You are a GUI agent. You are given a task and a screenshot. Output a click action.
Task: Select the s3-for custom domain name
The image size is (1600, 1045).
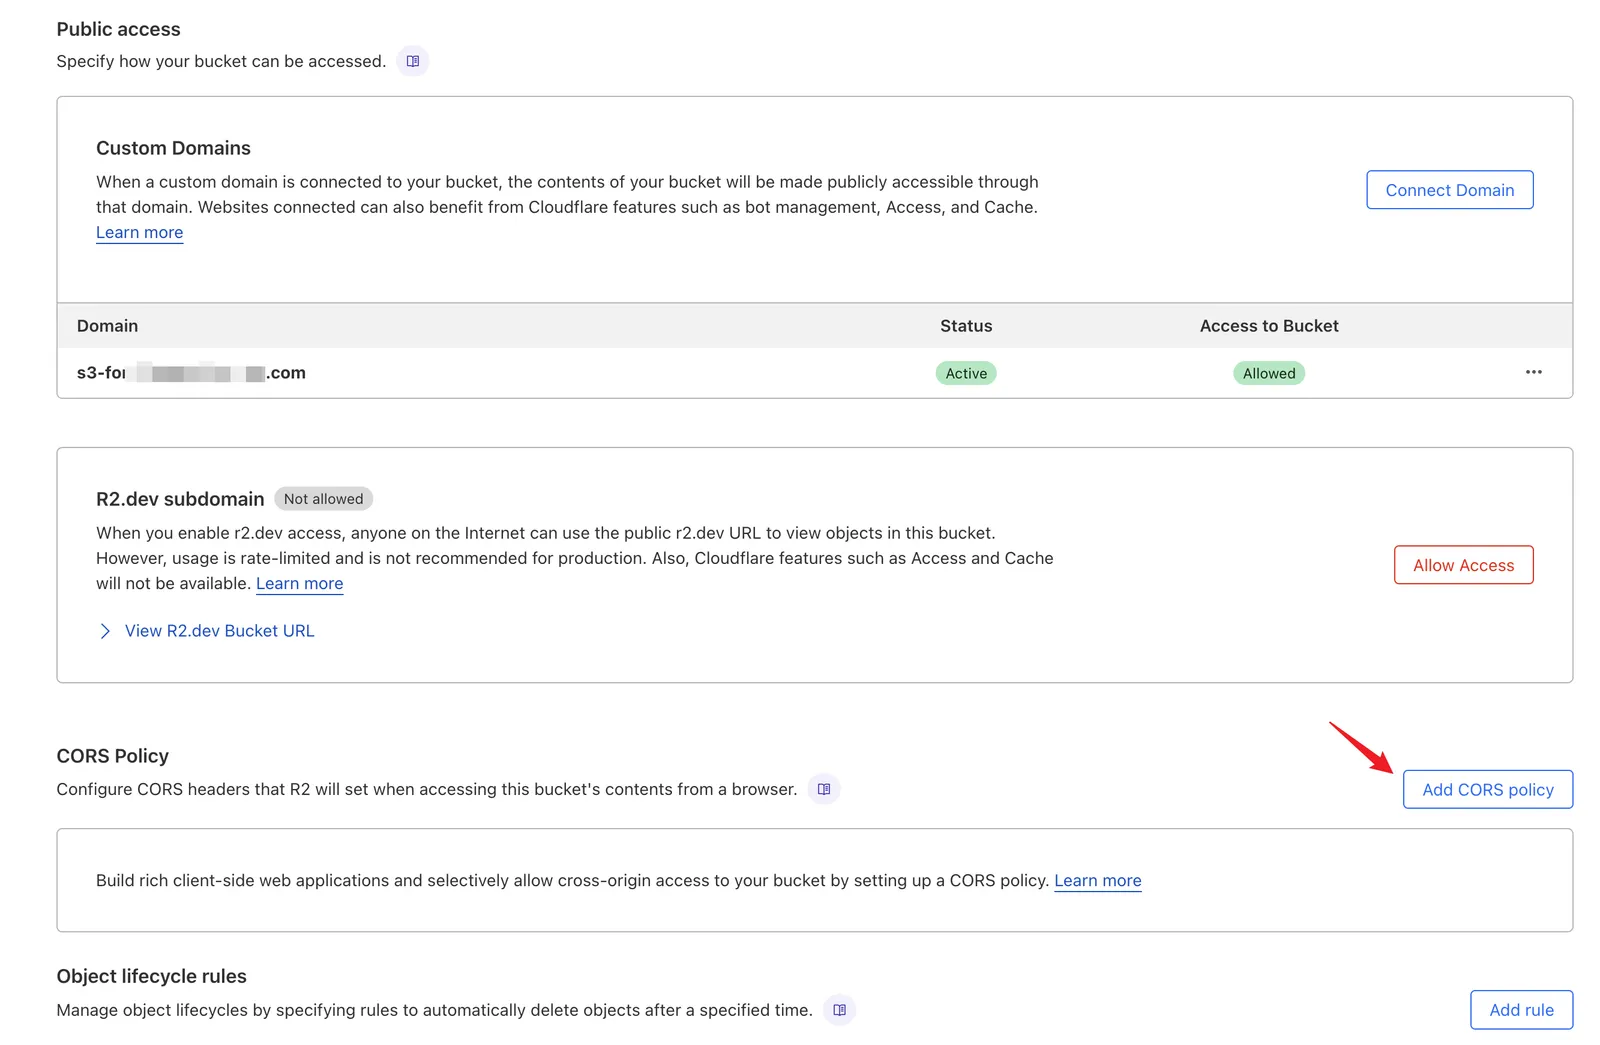coord(190,372)
